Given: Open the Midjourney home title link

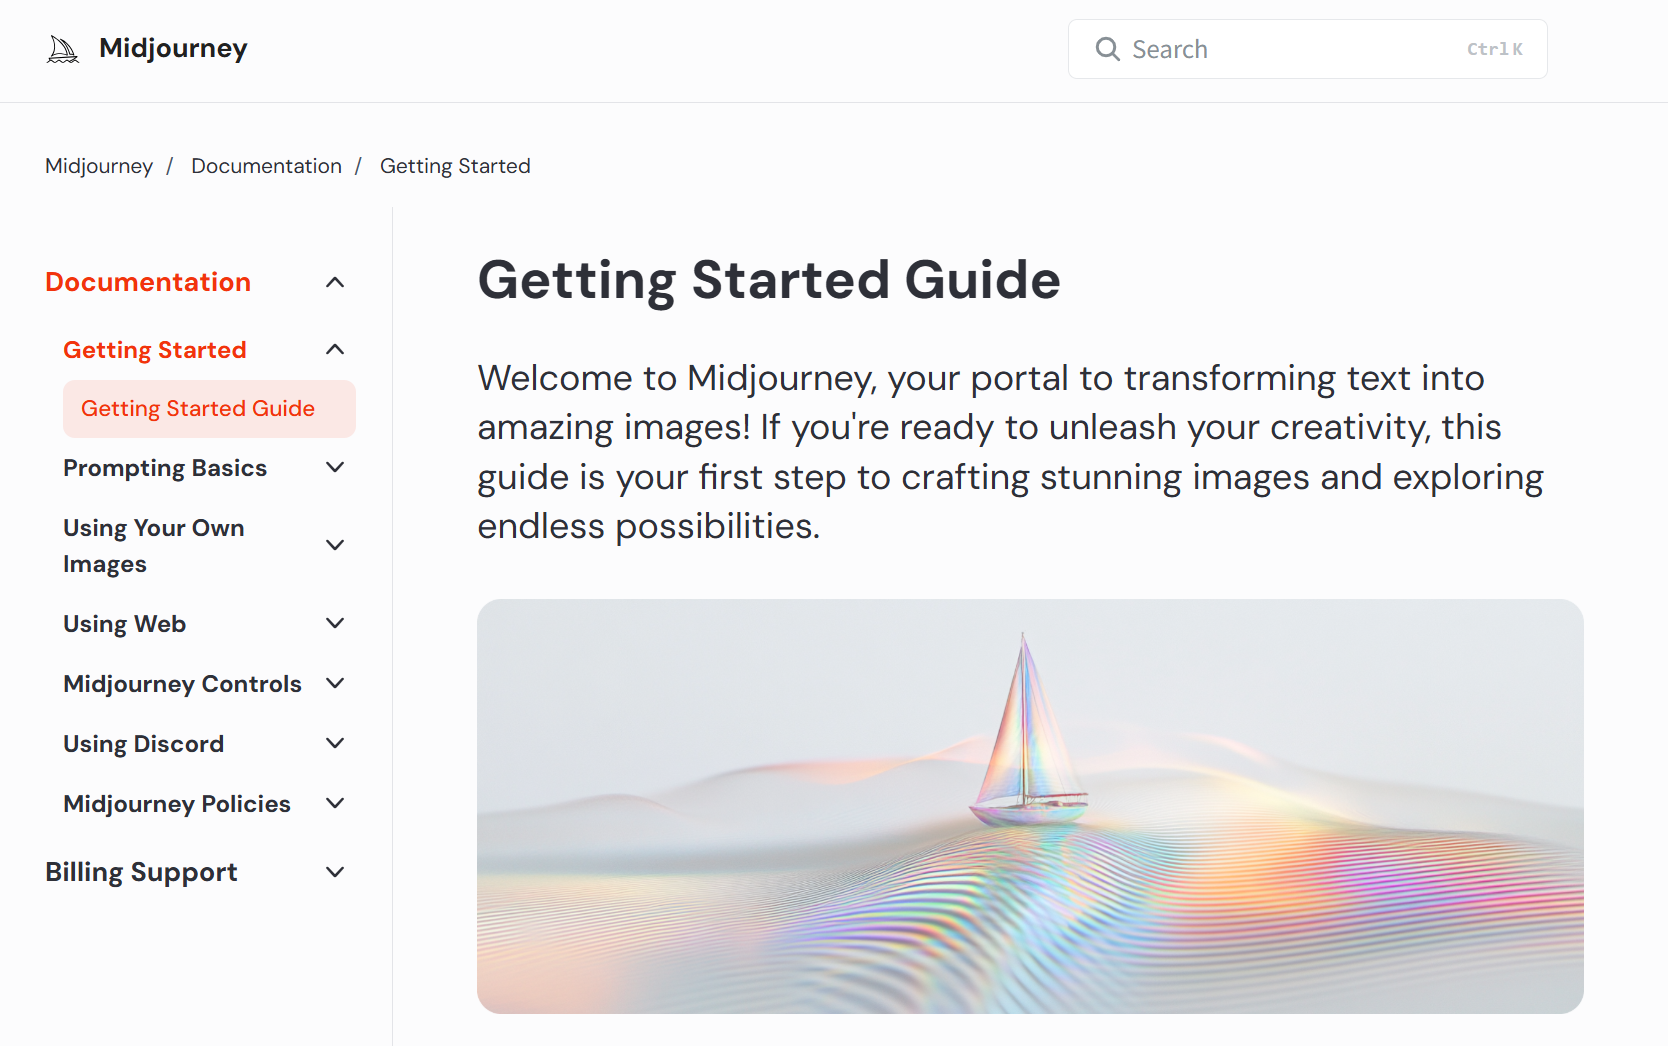Looking at the screenshot, I should click(x=173, y=48).
